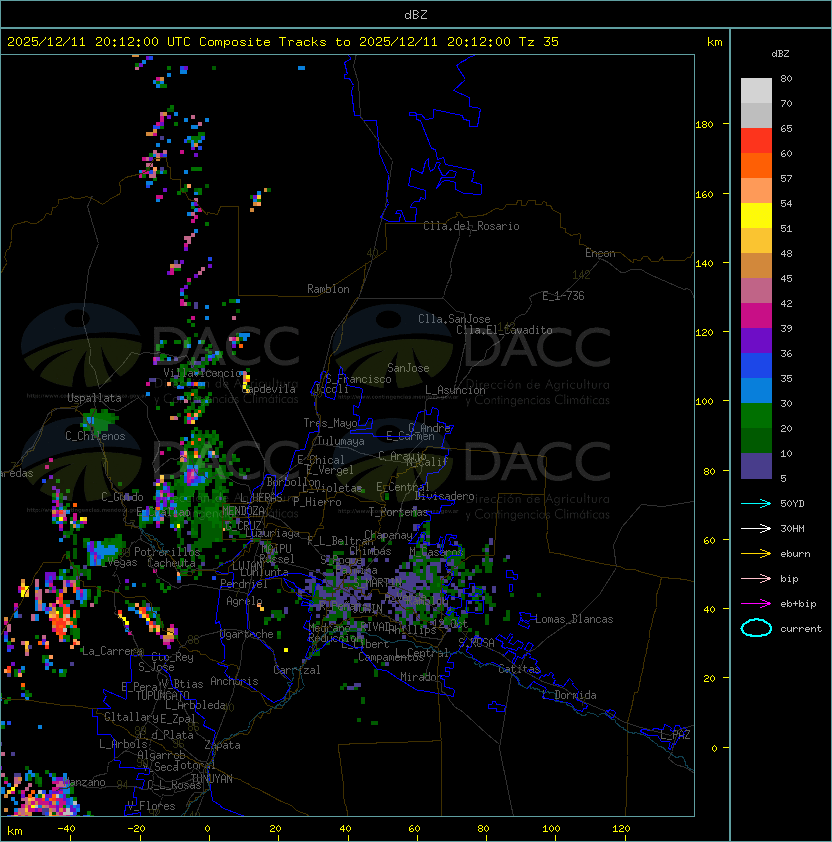
Task: Click the 'Carrizal' place label
Action: 296,670
